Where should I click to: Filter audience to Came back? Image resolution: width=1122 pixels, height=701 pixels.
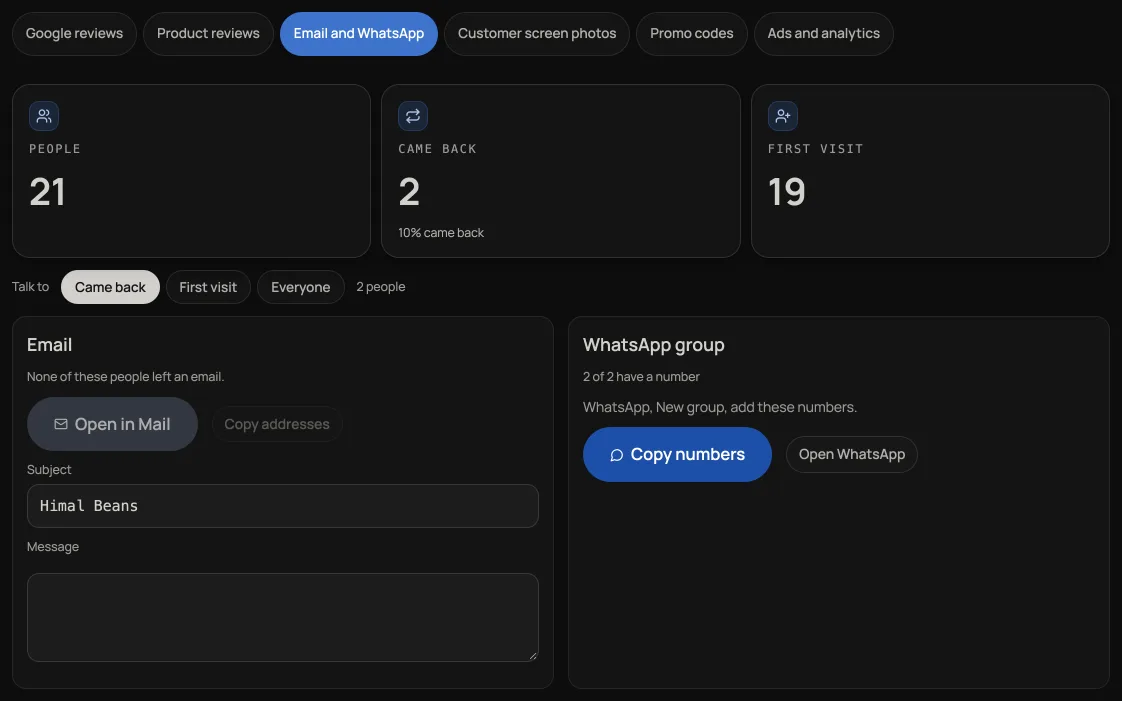pos(110,287)
